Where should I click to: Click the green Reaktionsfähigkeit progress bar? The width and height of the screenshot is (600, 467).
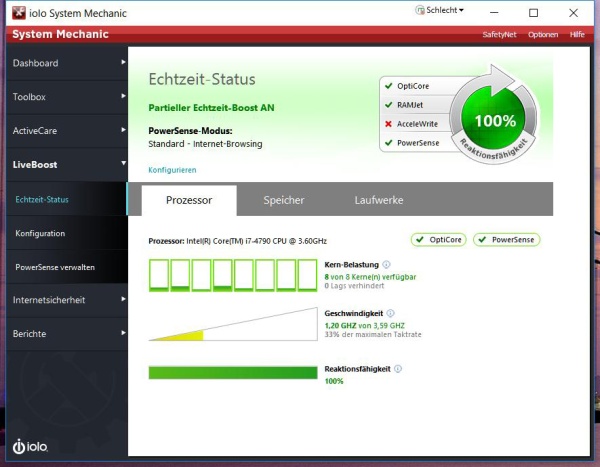[233, 372]
